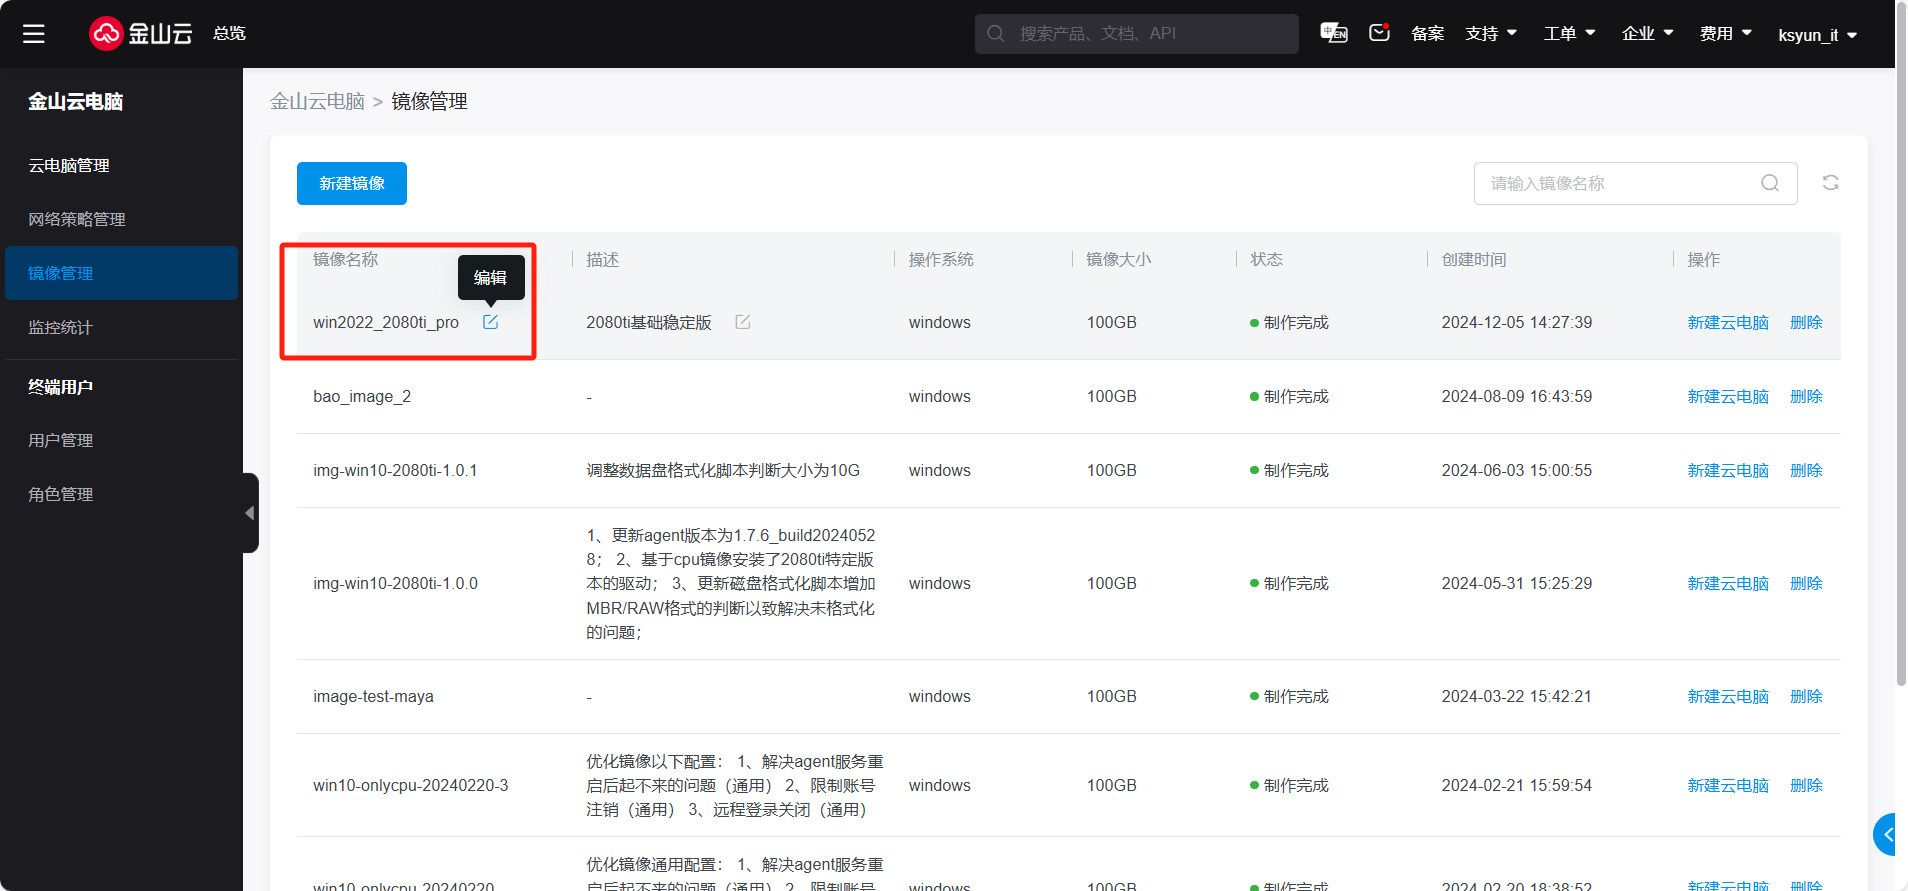Create cloud PC from img-win10-2080ti-1.0.1

(x=1727, y=471)
